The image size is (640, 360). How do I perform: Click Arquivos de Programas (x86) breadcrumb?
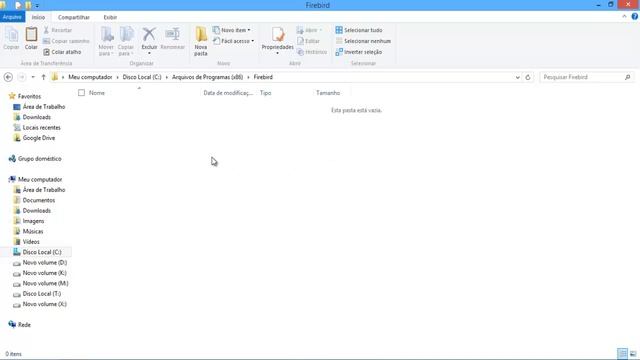(x=207, y=77)
